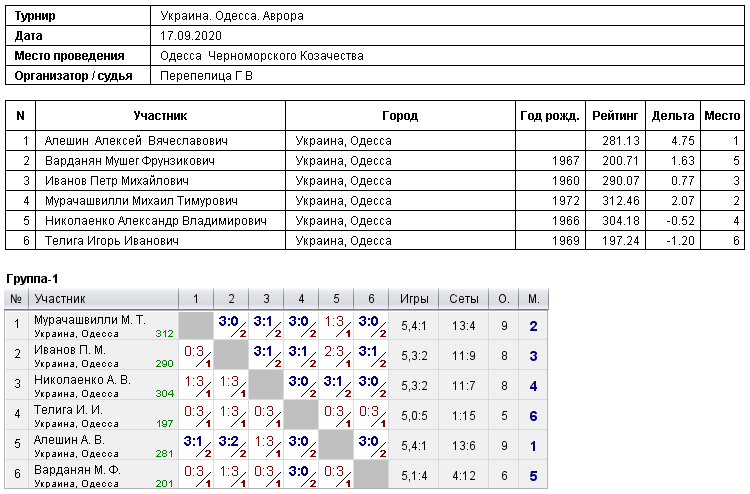Click rating value 200.71
750x494 pixels.
click(x=621, y=161)
